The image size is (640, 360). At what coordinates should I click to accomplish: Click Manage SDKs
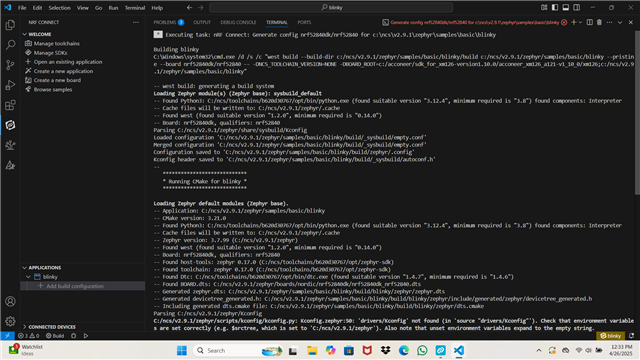point(51,53)
